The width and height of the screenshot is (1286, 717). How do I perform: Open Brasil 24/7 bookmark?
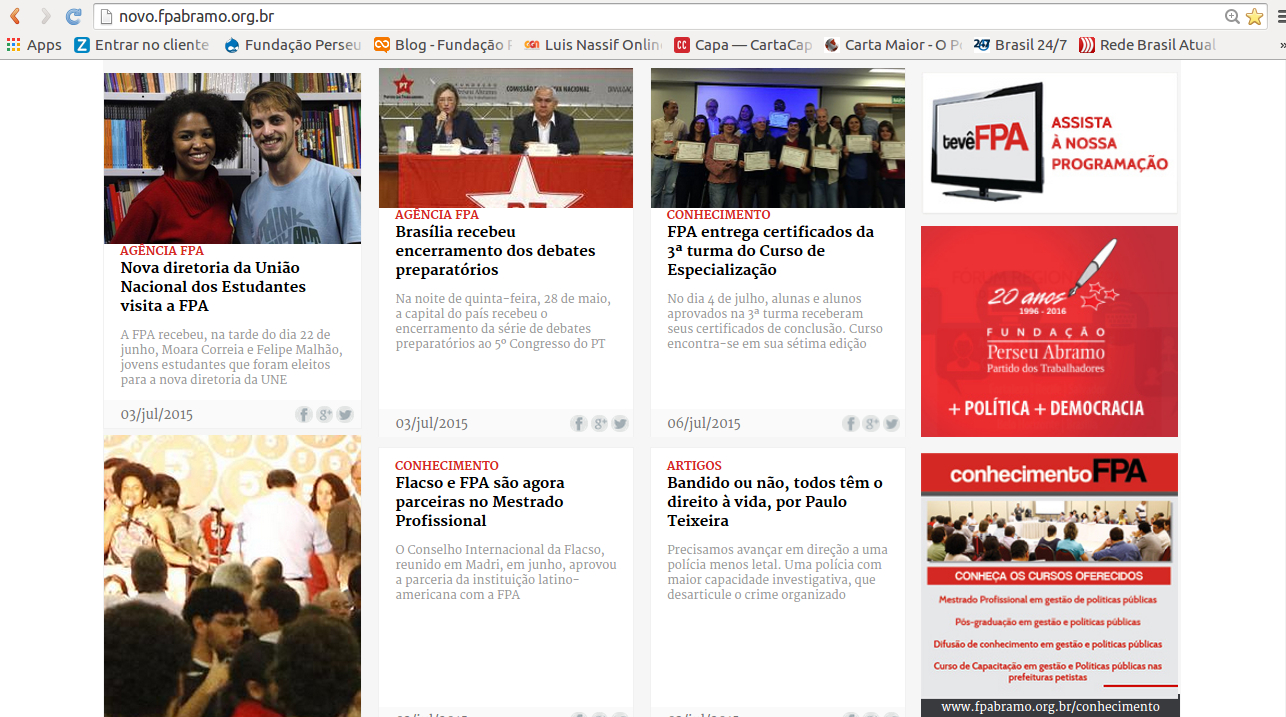coord(1020,45)
